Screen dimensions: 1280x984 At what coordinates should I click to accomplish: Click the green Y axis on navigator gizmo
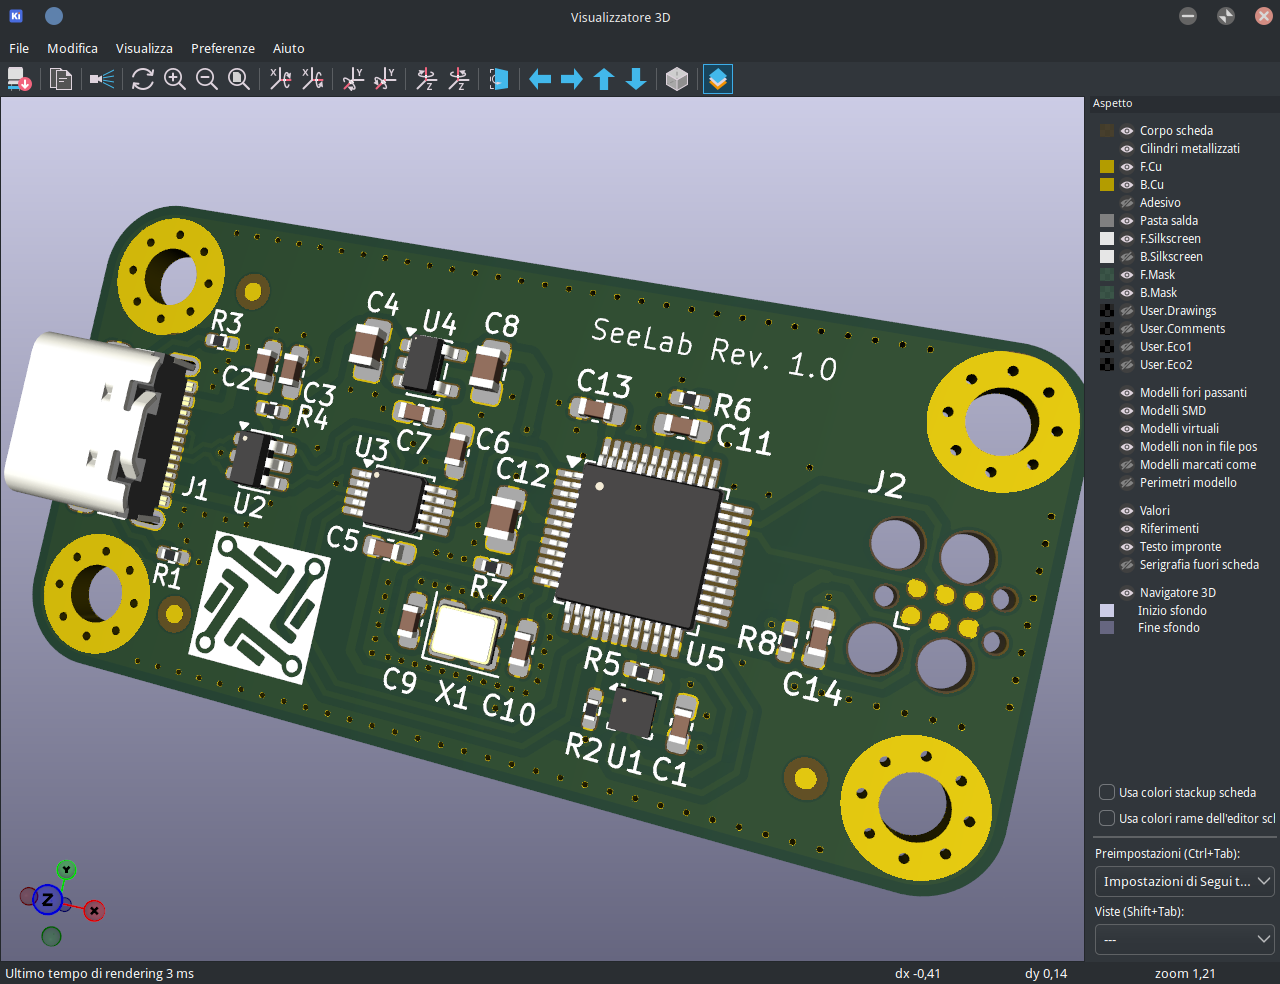click(x=66, y=870)
